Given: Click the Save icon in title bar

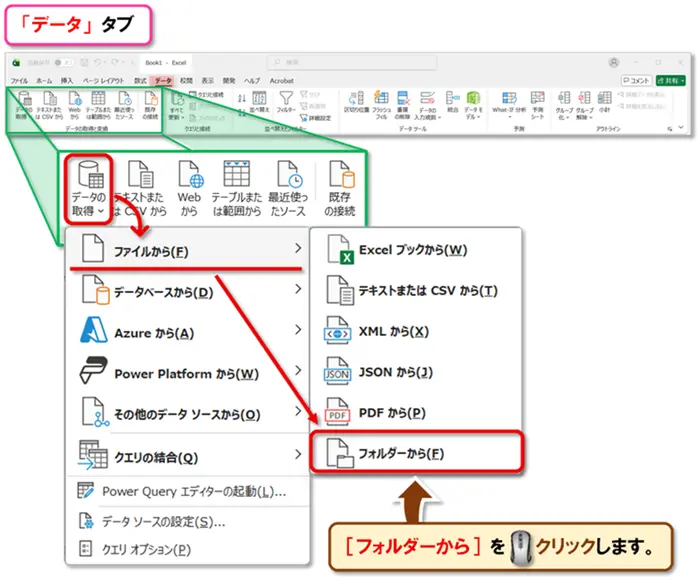Looking at the screenshot, I should tap(84, 62).
